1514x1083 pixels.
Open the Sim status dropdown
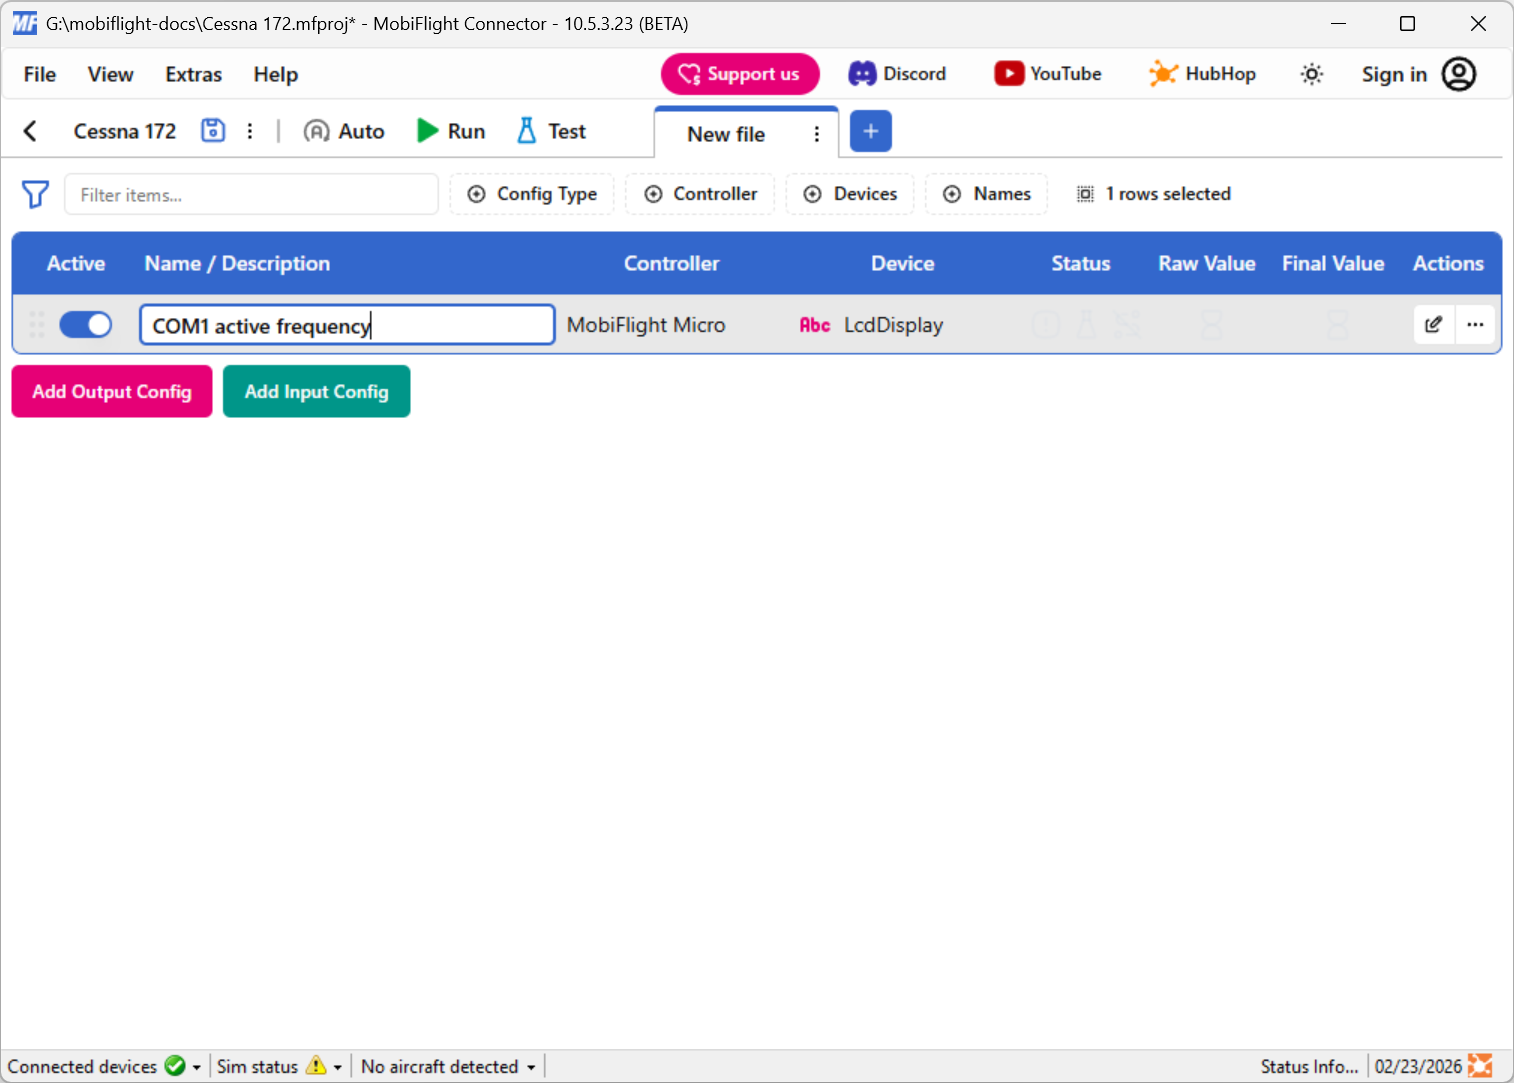[336, 1066]
